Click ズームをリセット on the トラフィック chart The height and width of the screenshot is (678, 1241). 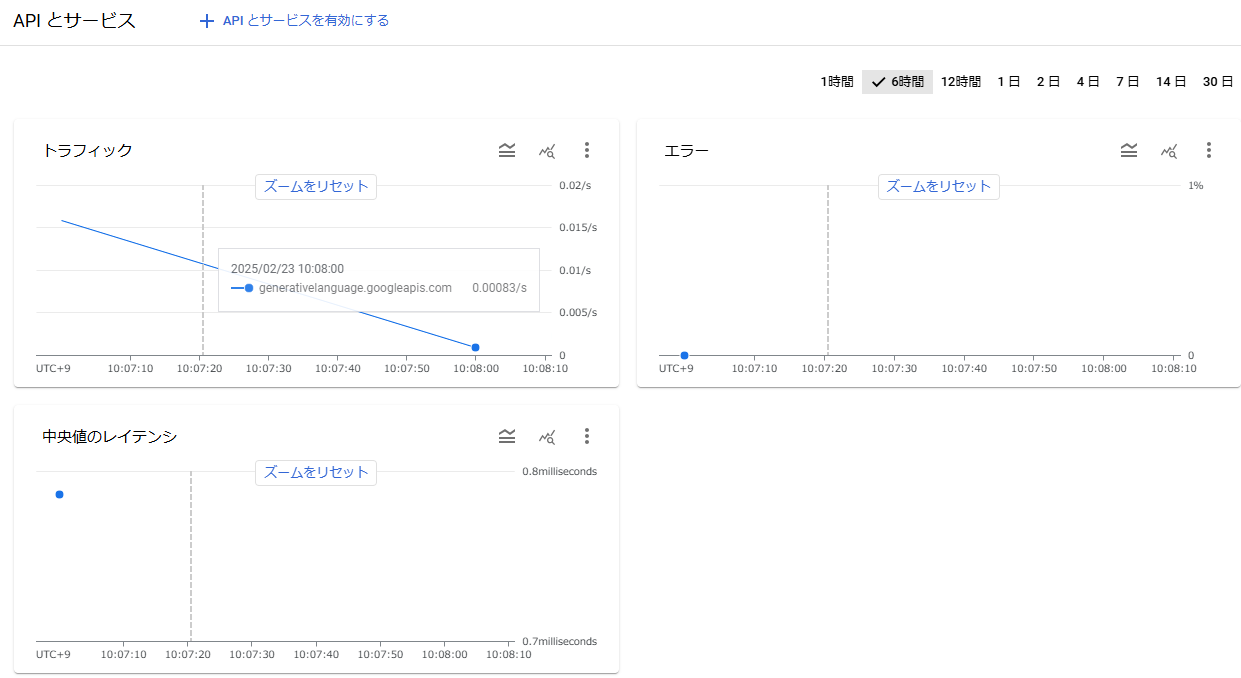coord(316,186)
